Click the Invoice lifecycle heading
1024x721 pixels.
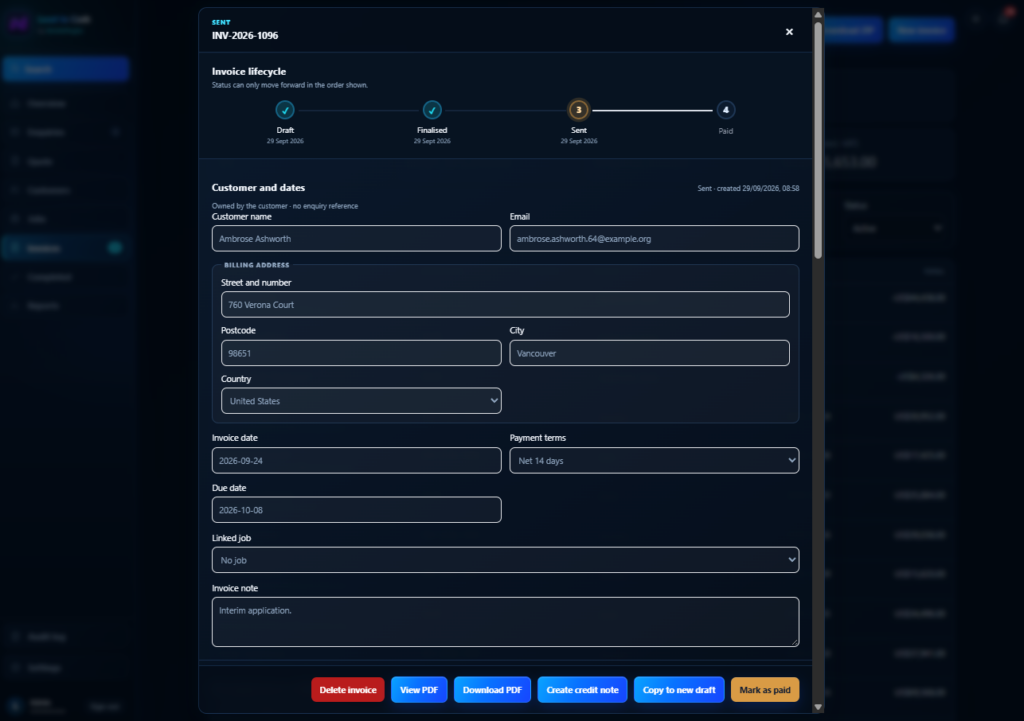tap(249, 71)
